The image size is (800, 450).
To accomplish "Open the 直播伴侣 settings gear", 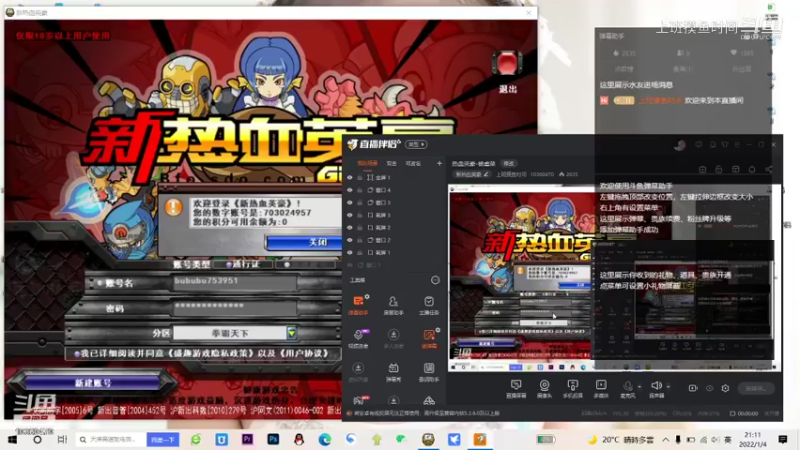I will (725, 388).
